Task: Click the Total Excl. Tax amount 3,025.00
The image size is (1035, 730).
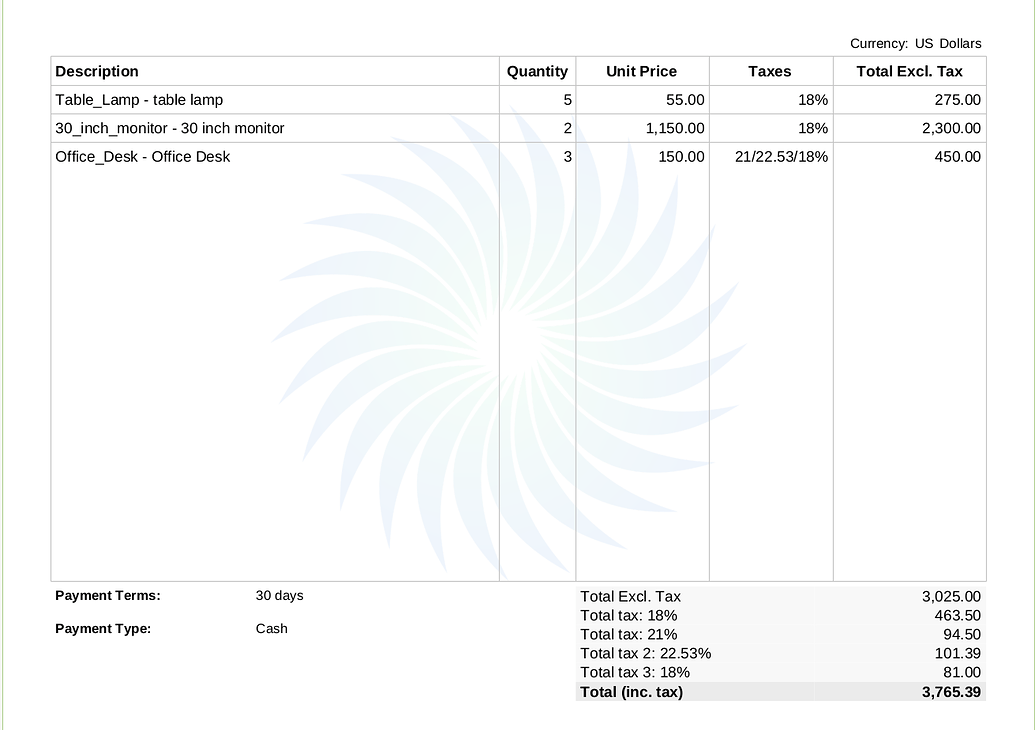Action: click(x=950, y=596)
